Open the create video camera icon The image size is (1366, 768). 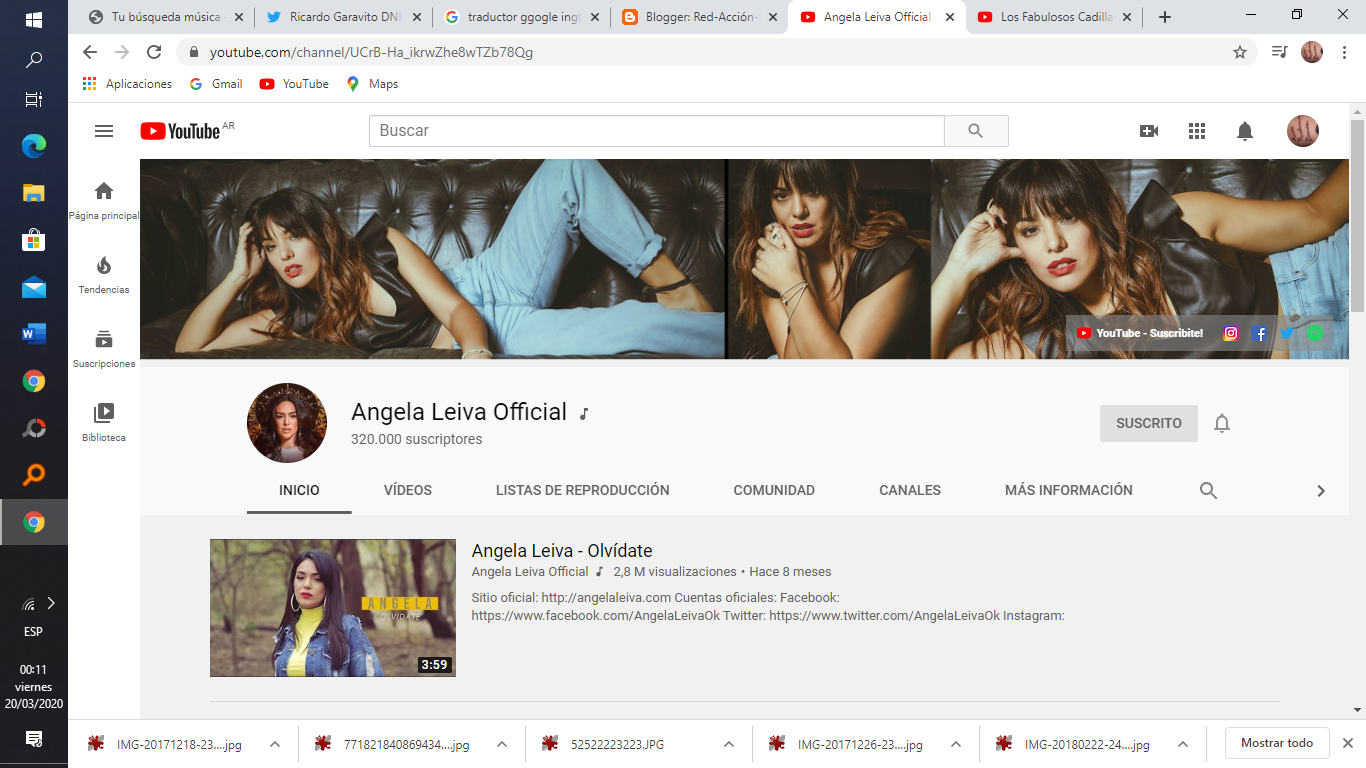1149,131
